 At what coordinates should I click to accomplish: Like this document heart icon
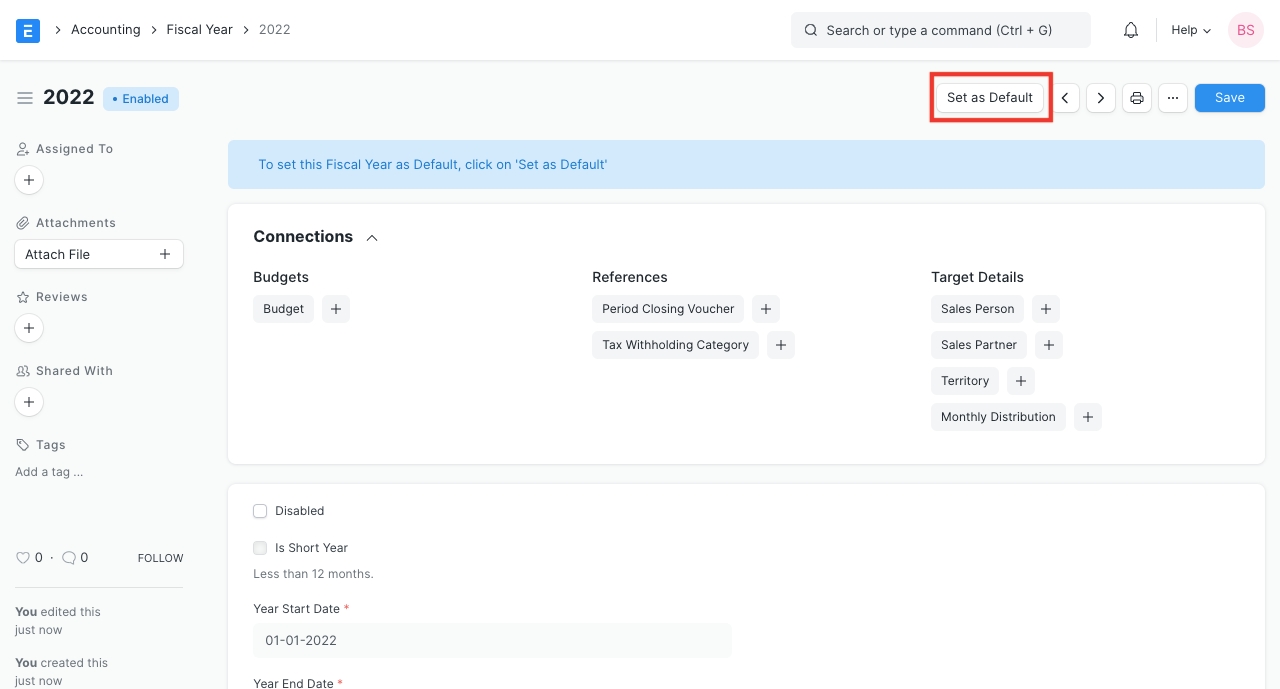23,558
